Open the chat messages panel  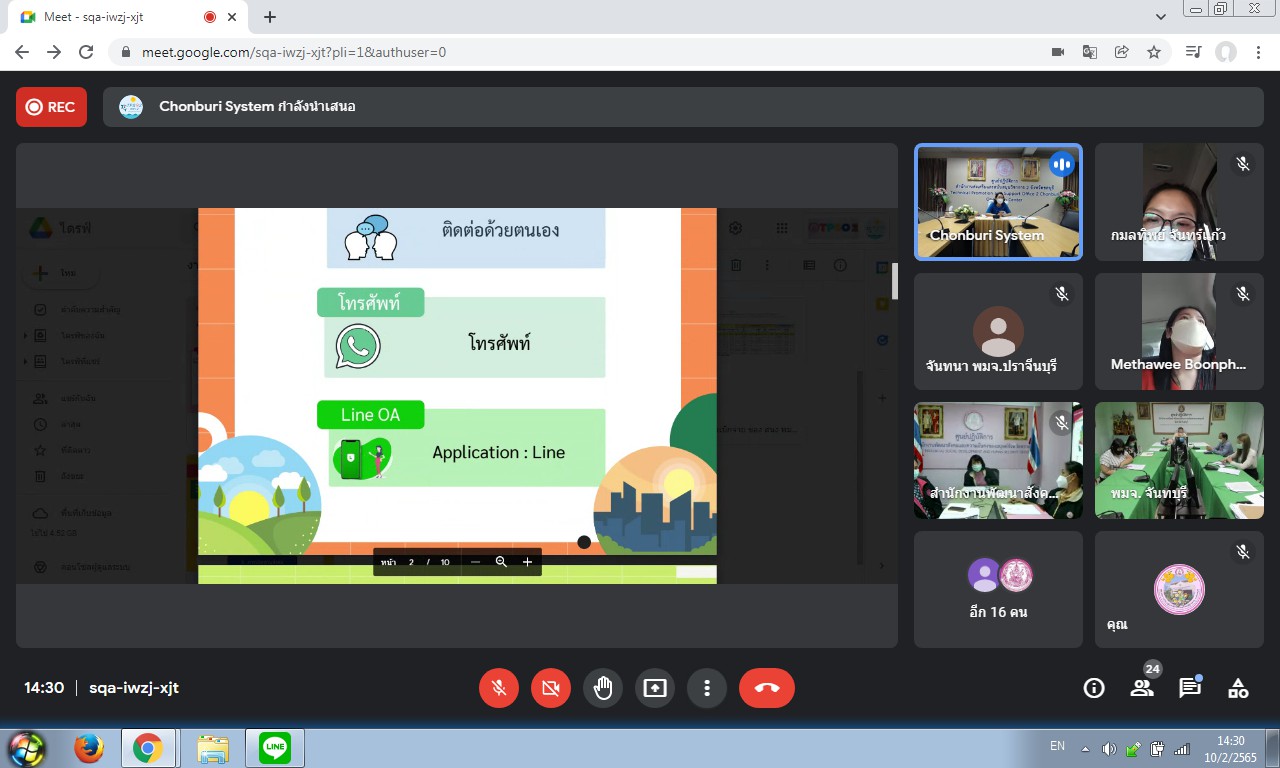click(x=1189, y=688)
